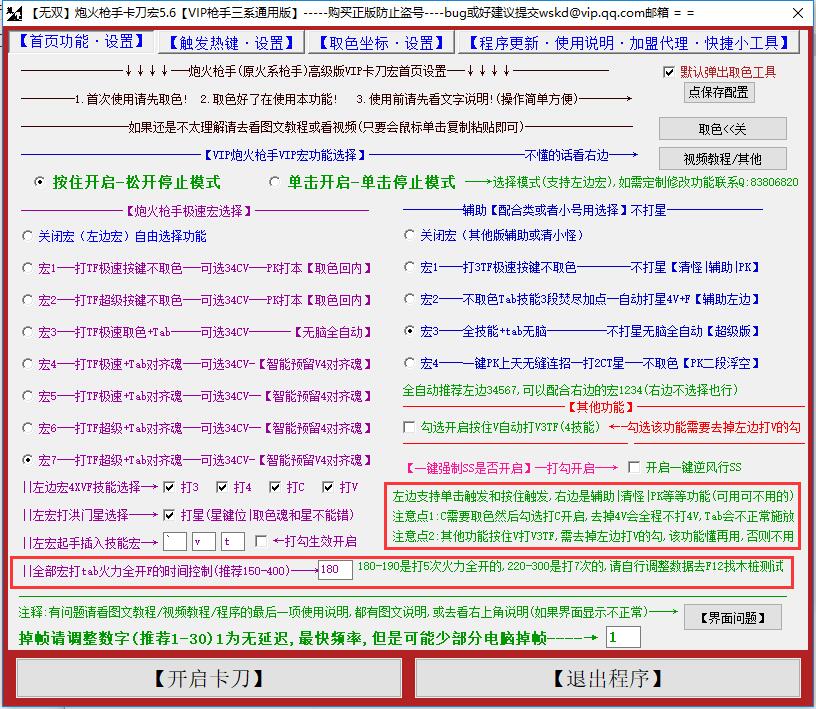Click the tab火力 time input field showing 180
The height and width of the screenshot is (709, 816).
pos(334,570)
